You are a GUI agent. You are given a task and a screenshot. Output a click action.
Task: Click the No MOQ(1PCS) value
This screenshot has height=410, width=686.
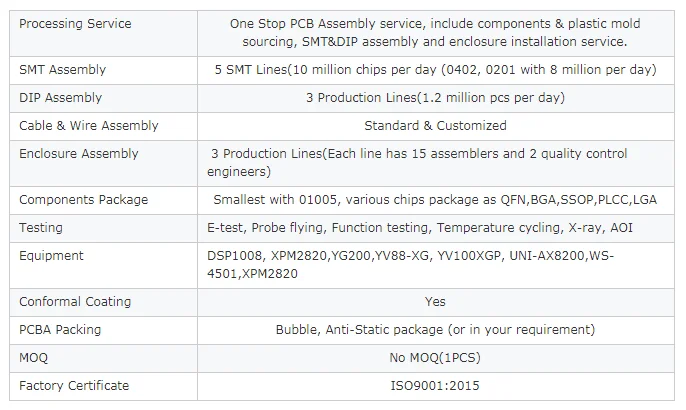click(435, 358)
